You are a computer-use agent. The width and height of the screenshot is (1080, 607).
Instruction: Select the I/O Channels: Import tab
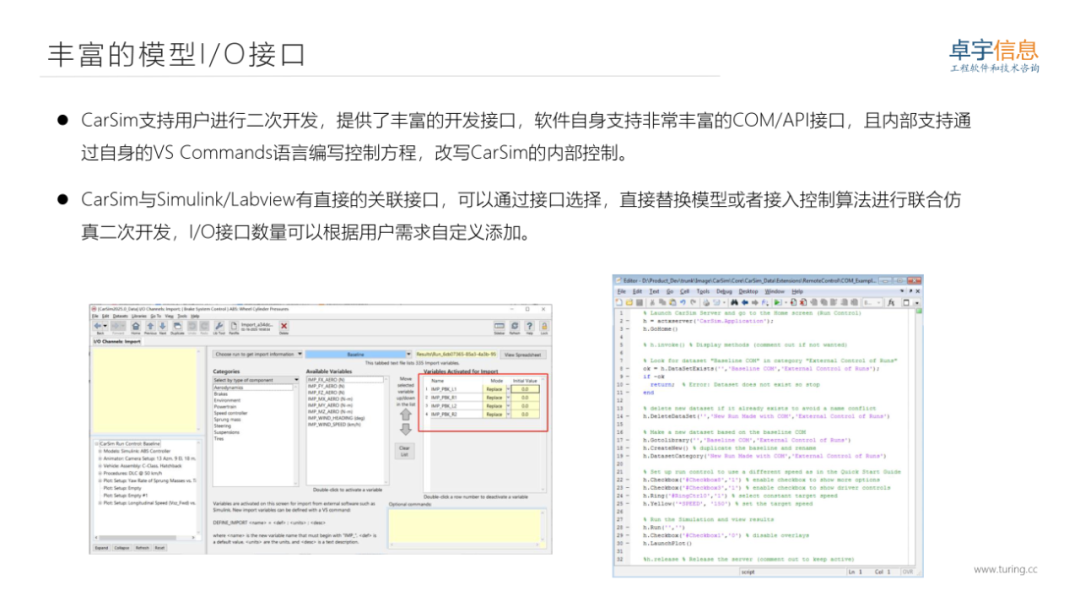pos(117,342)
